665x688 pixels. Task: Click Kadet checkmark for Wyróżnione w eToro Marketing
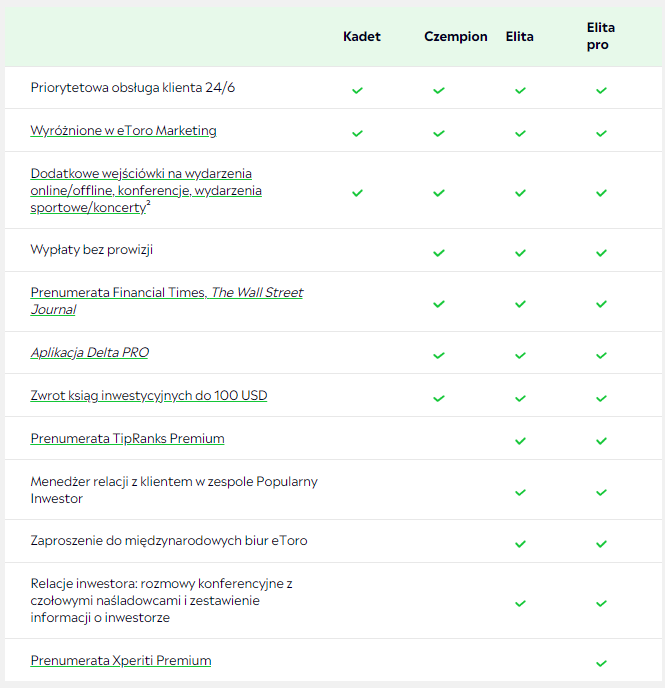pos(357,133)
